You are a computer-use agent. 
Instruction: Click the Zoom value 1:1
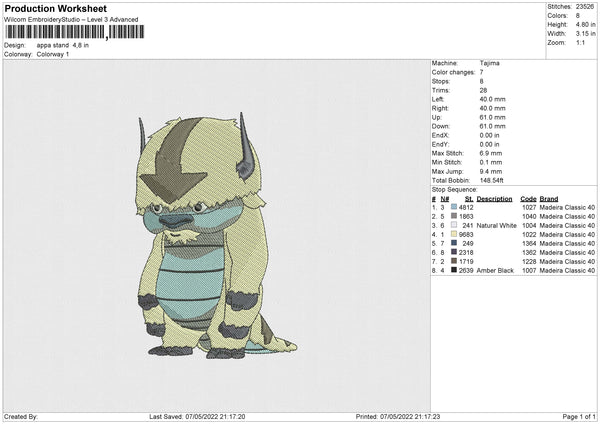[580, 43]
